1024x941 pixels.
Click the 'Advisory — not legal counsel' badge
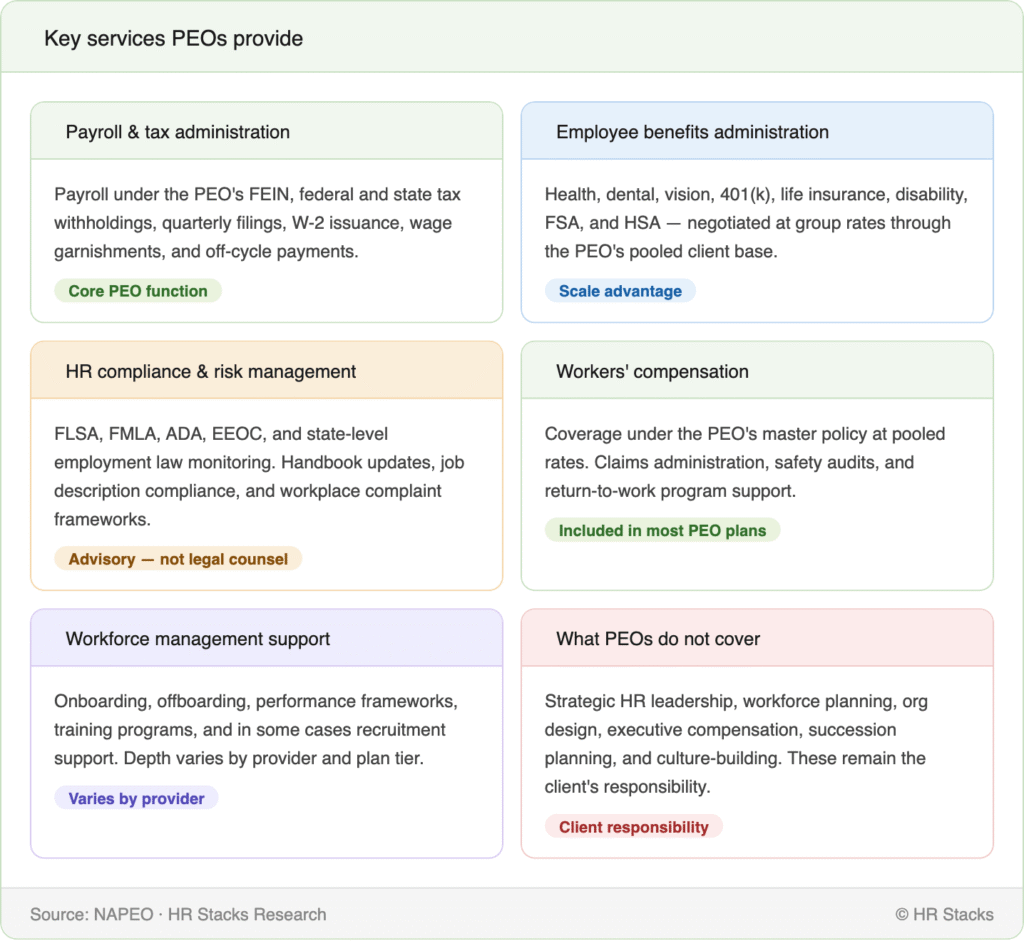click(178, 559)
